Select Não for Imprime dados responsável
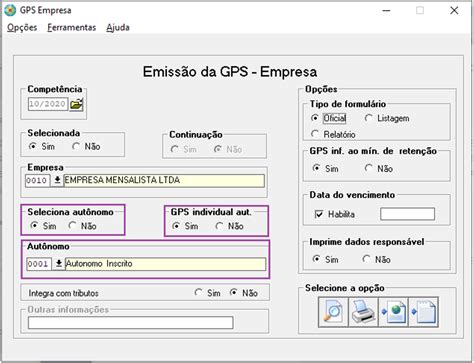This screenshot has height=363, width=474. pyautogui.click(x=377, y=259)
